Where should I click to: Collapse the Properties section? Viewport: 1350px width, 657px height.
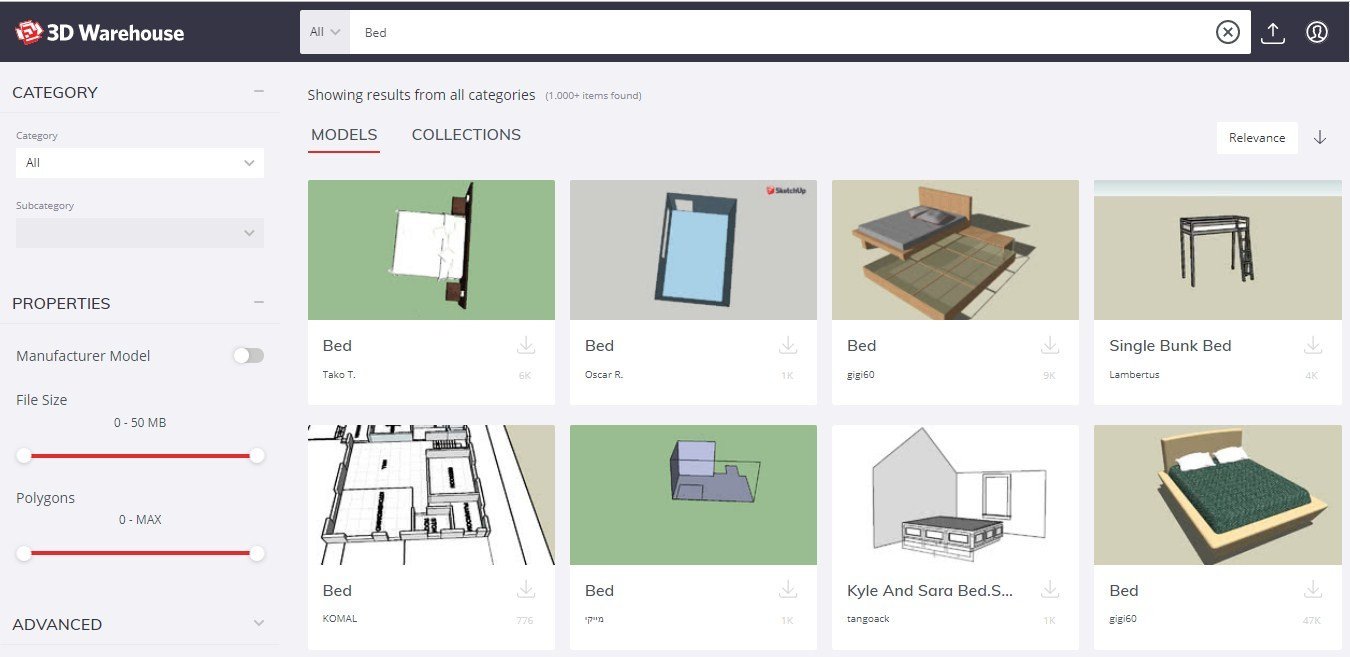pos(259,303)
